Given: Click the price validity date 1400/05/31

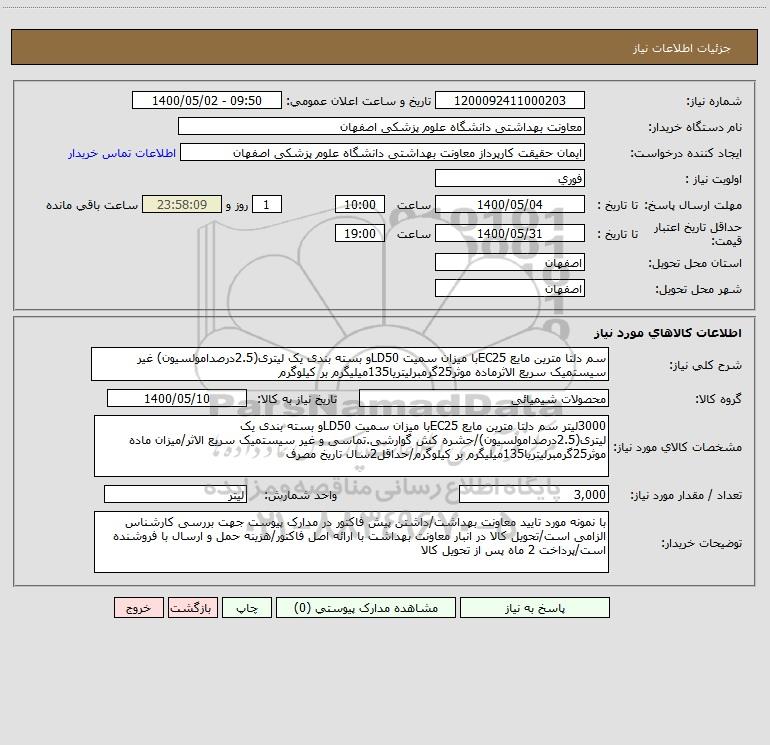Looking at the screenshot, I should tap(510, 233).
